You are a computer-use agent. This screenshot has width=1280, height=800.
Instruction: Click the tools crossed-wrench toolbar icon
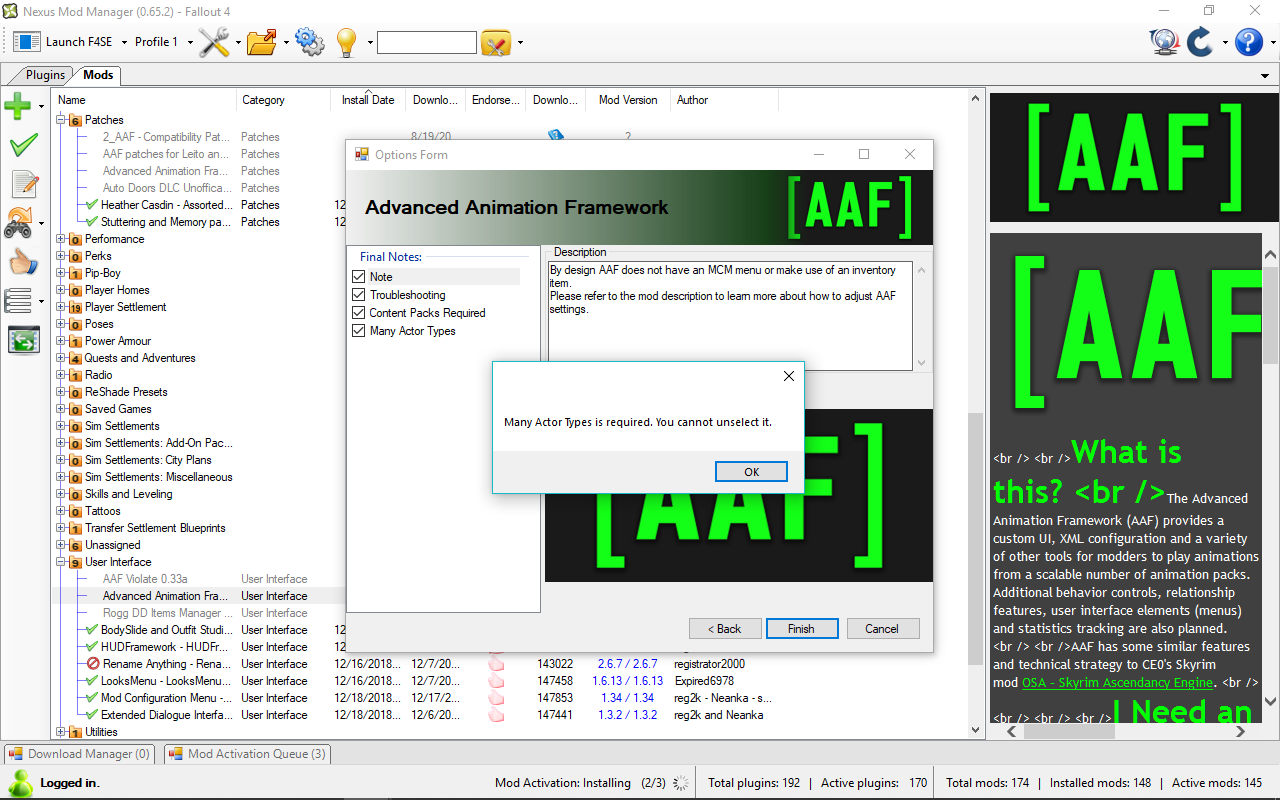click(x=214, y=42)
